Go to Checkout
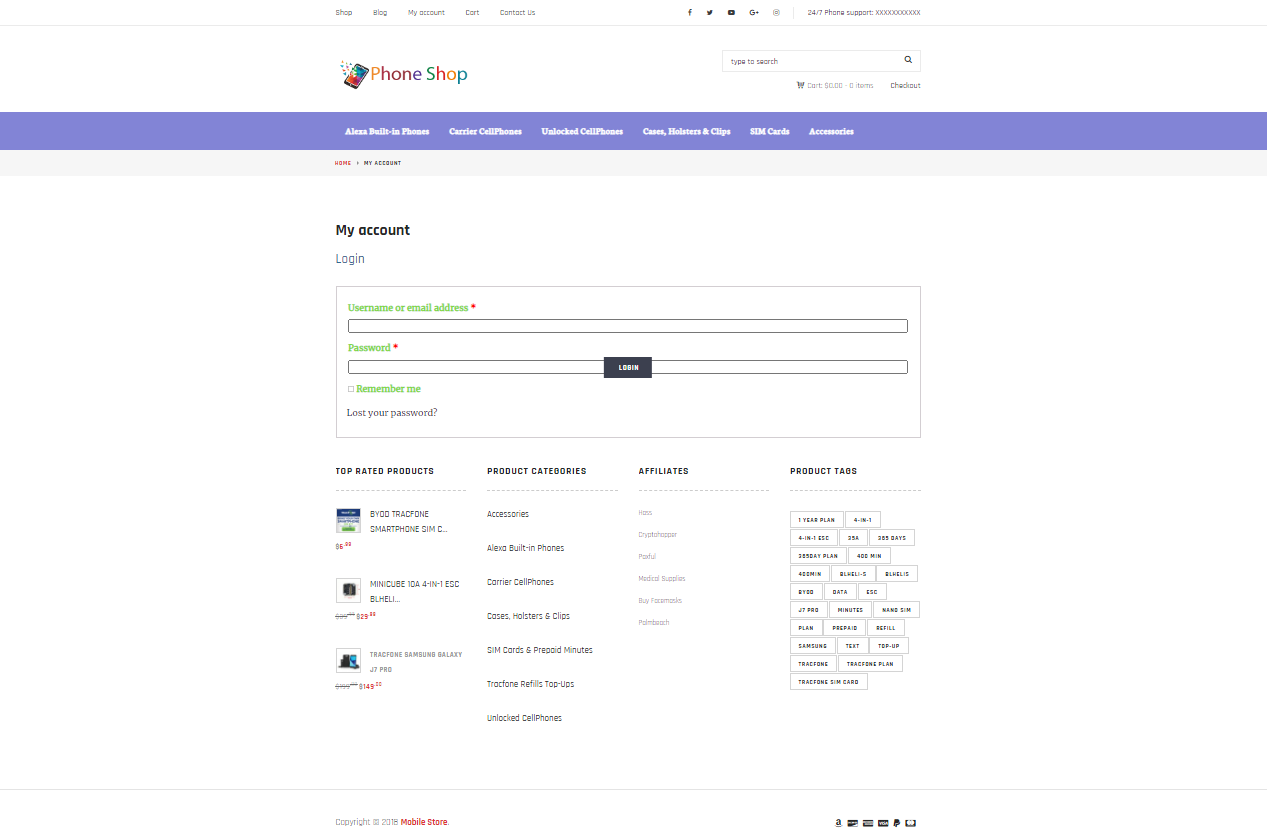 905,86
